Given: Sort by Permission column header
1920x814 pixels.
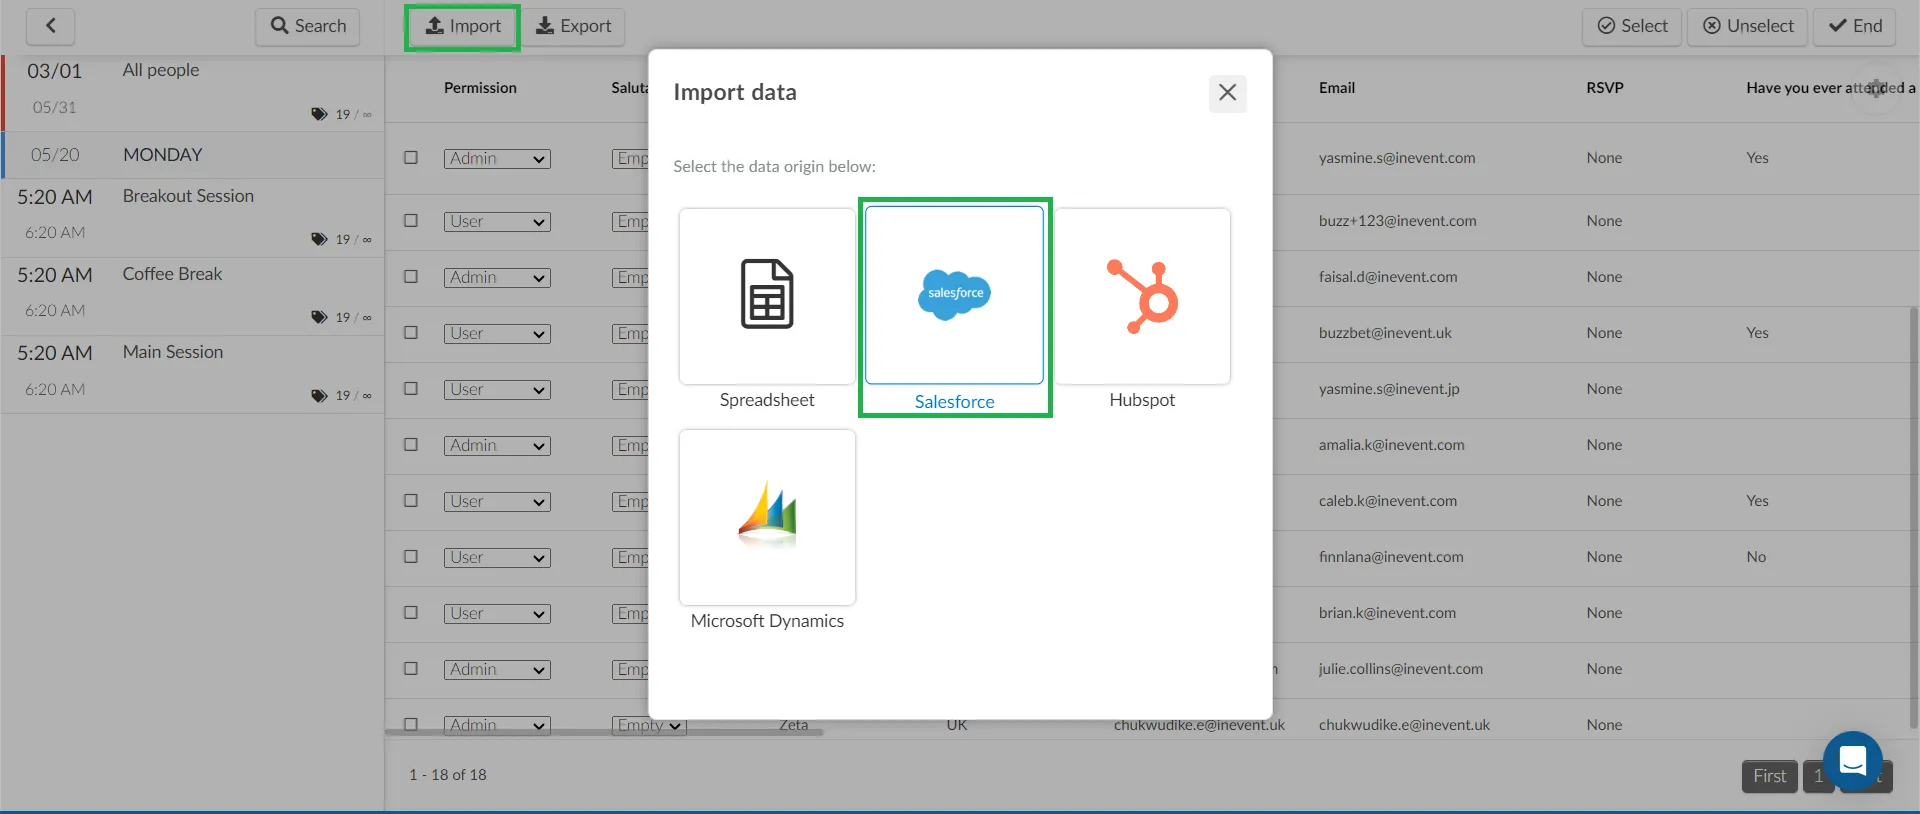Looking at the screenshot, I should (x=480, y=88).
